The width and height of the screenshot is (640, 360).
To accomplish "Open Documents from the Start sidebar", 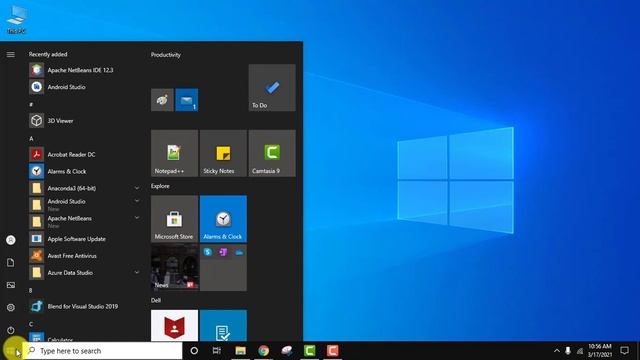I will 11,262.
